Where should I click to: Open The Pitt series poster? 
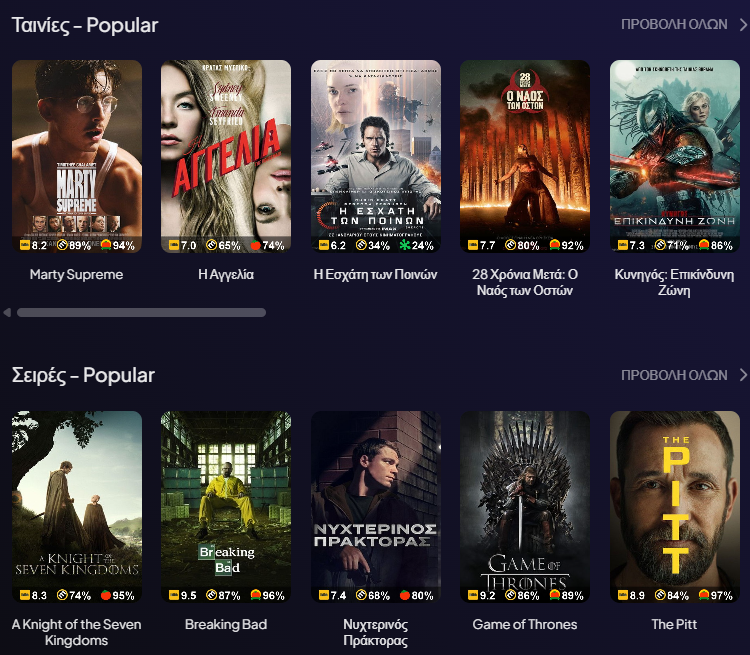(x=675, y=495)
